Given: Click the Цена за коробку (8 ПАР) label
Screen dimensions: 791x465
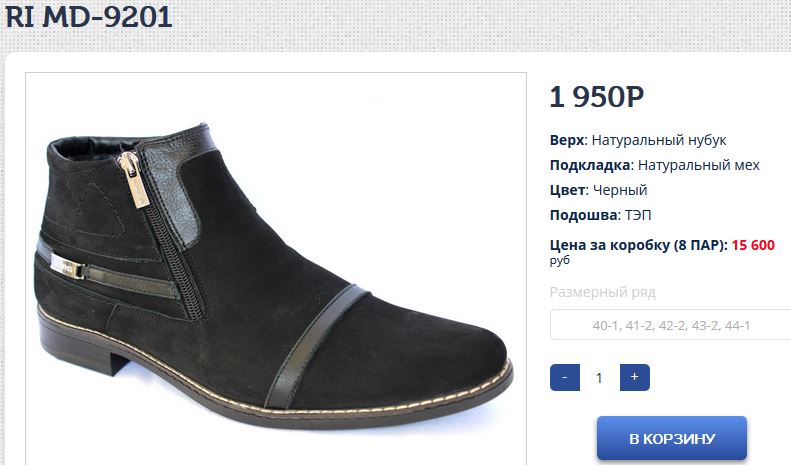Looking at the screenshot, I should [x=639, y=245].
